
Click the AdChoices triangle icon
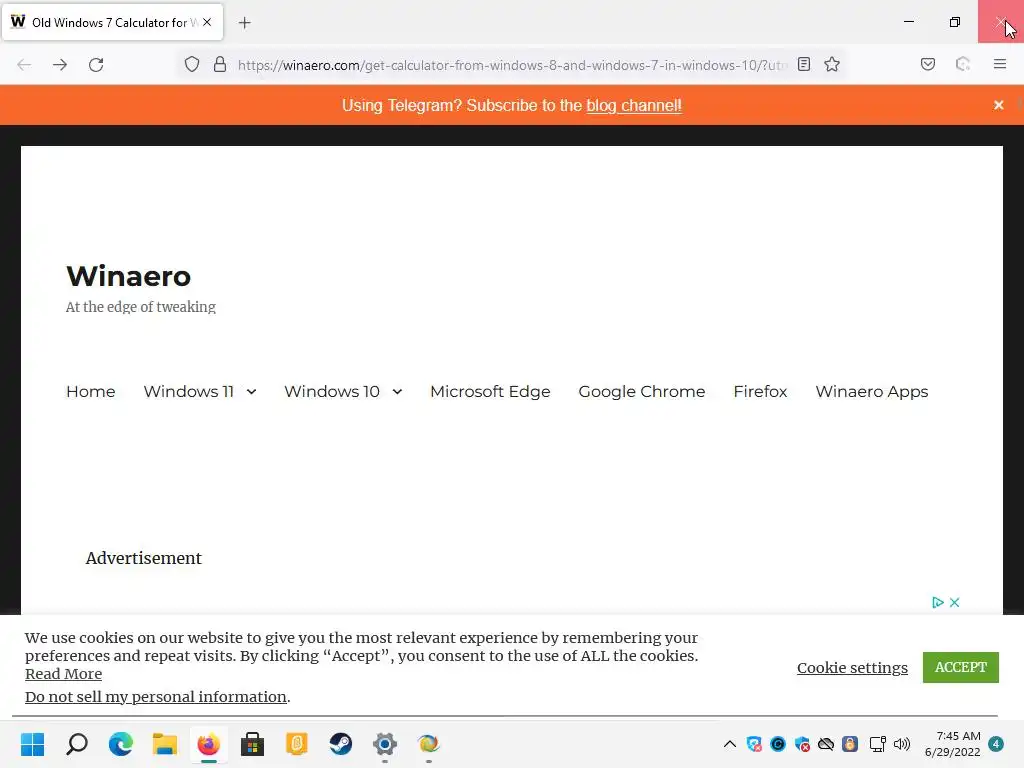pos(938,602)
